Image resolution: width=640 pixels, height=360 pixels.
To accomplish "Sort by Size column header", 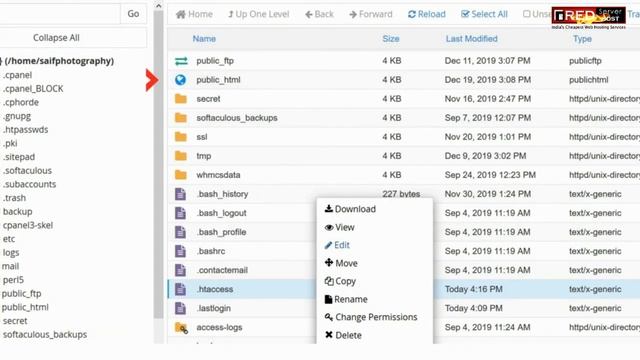I will [391, 39].
